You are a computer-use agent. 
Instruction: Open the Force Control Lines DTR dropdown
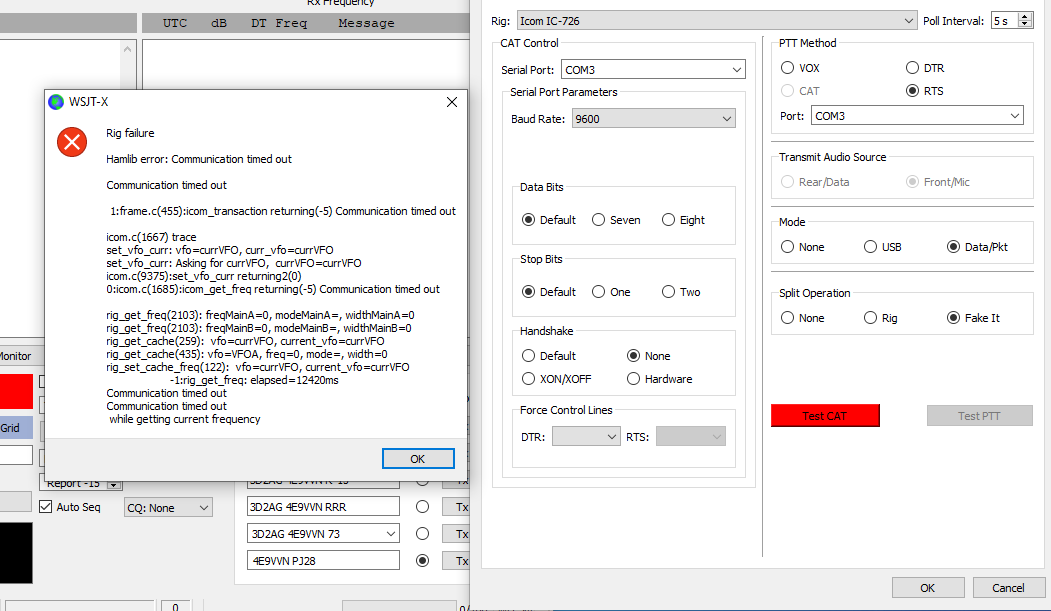tap(586, 437)
